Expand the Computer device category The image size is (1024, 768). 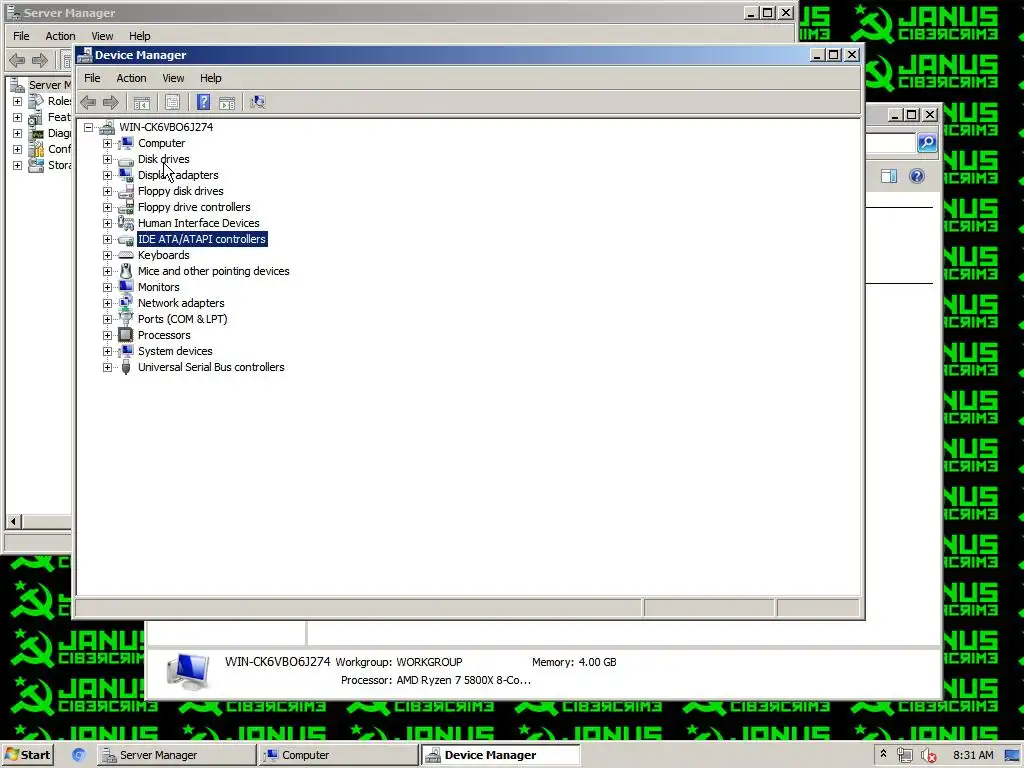107,143
